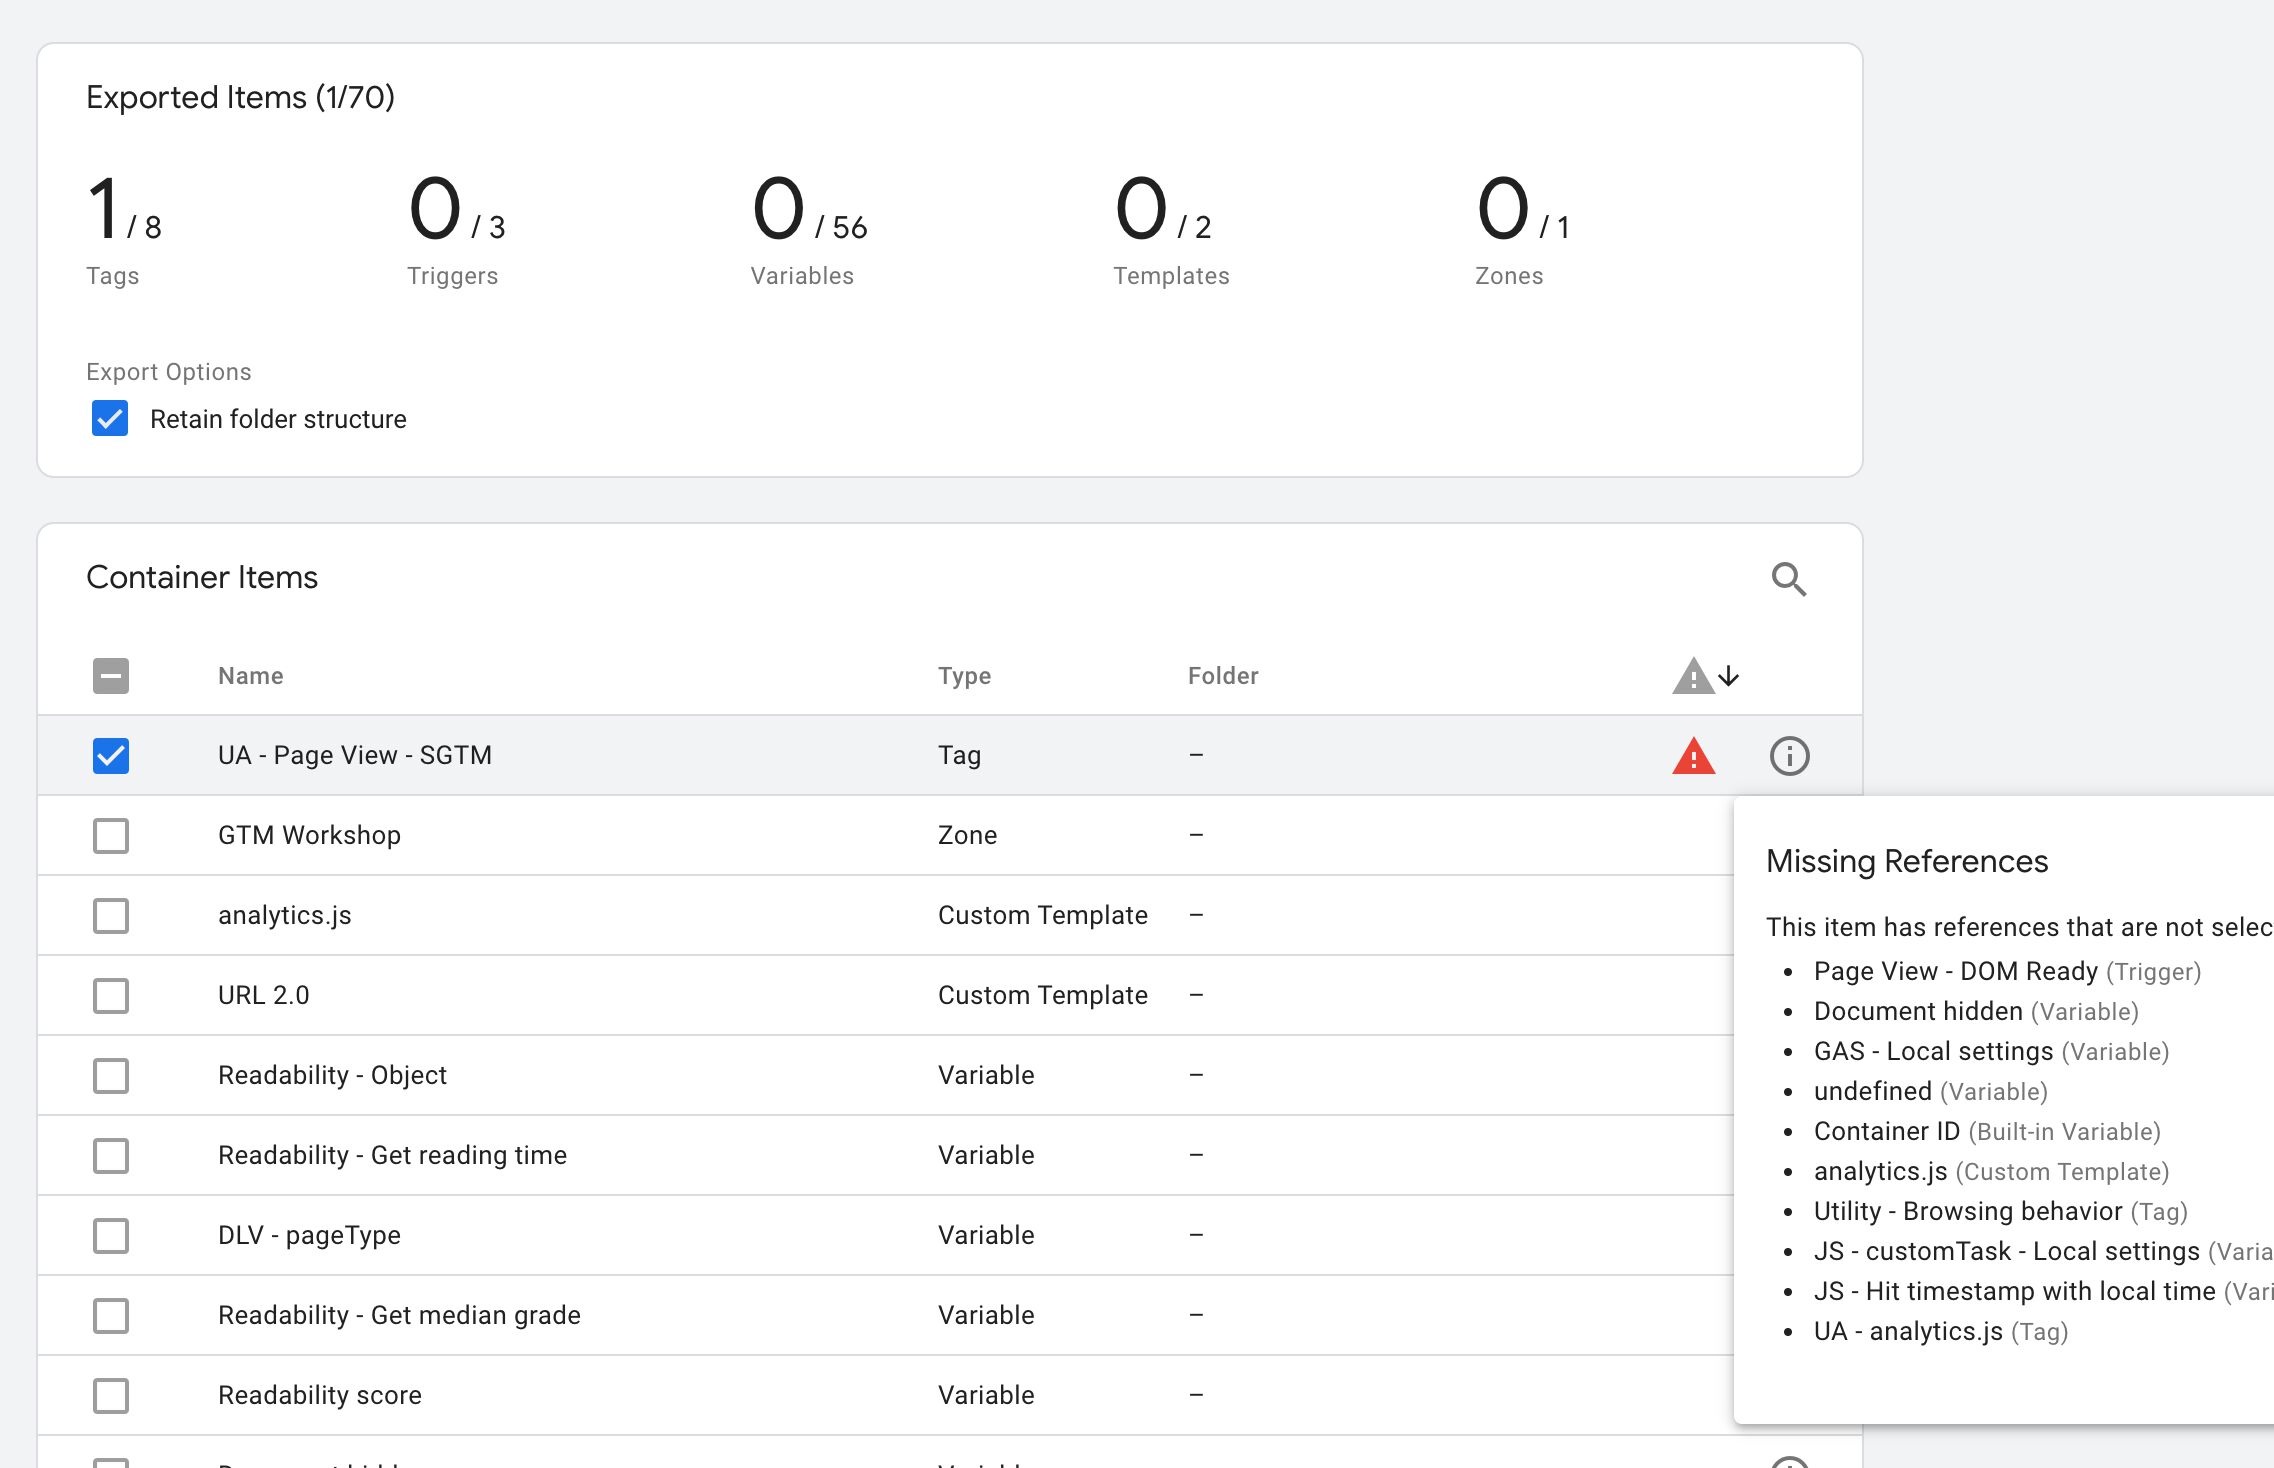Check the URL 2.0 checkbox
Screen dimensions: 2274x1468
click(x=111, y=996)
